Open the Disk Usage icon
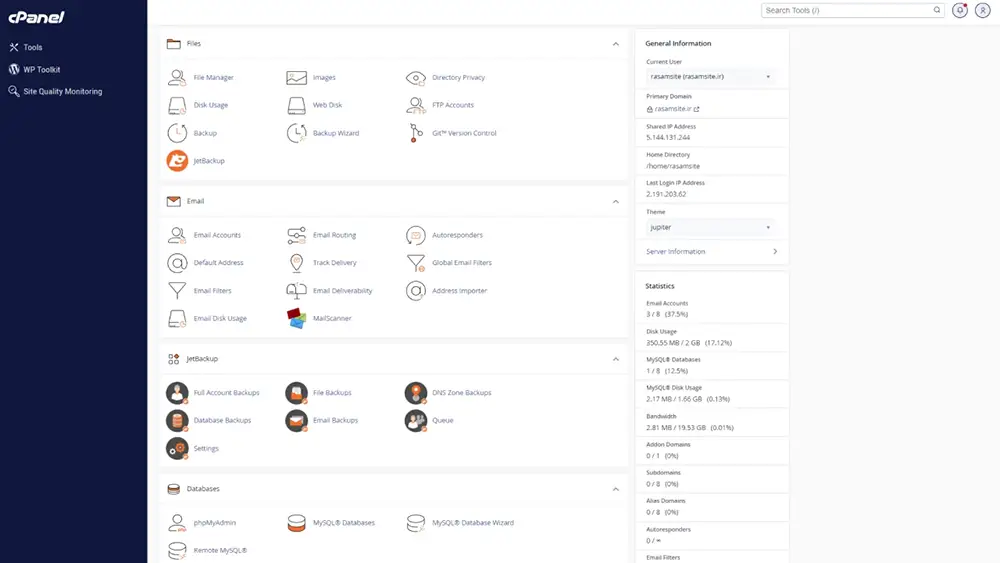 [177, 105]
